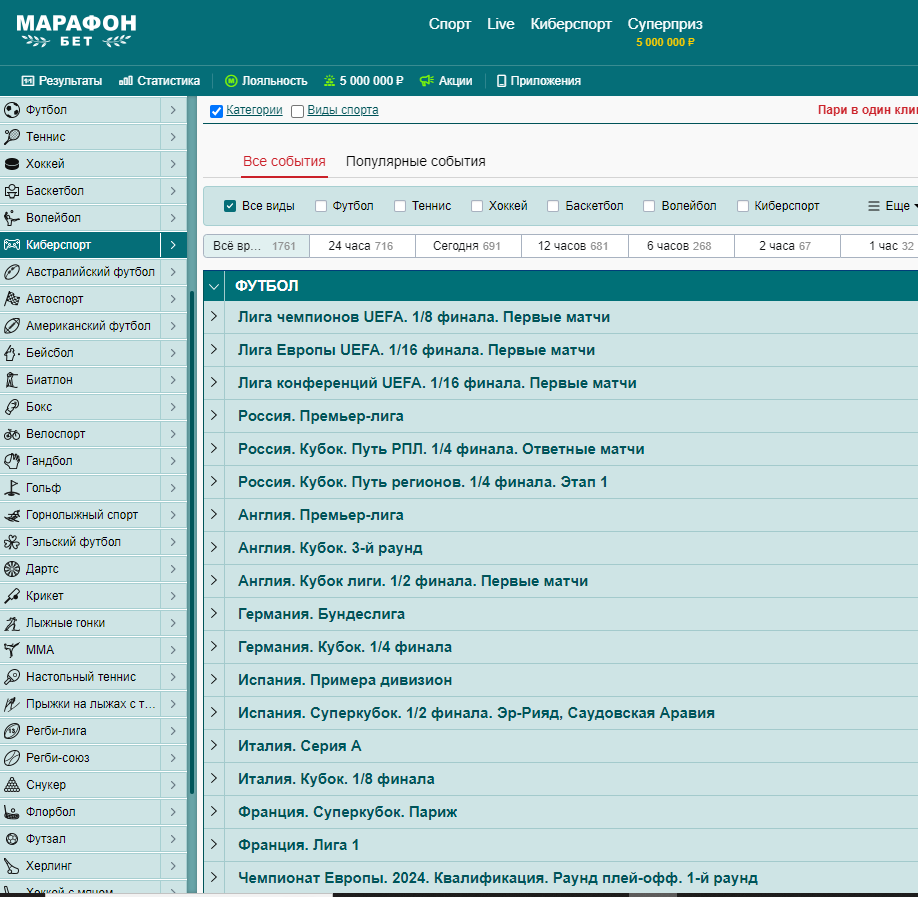Open the Live top menu

(x=501, y=24)
